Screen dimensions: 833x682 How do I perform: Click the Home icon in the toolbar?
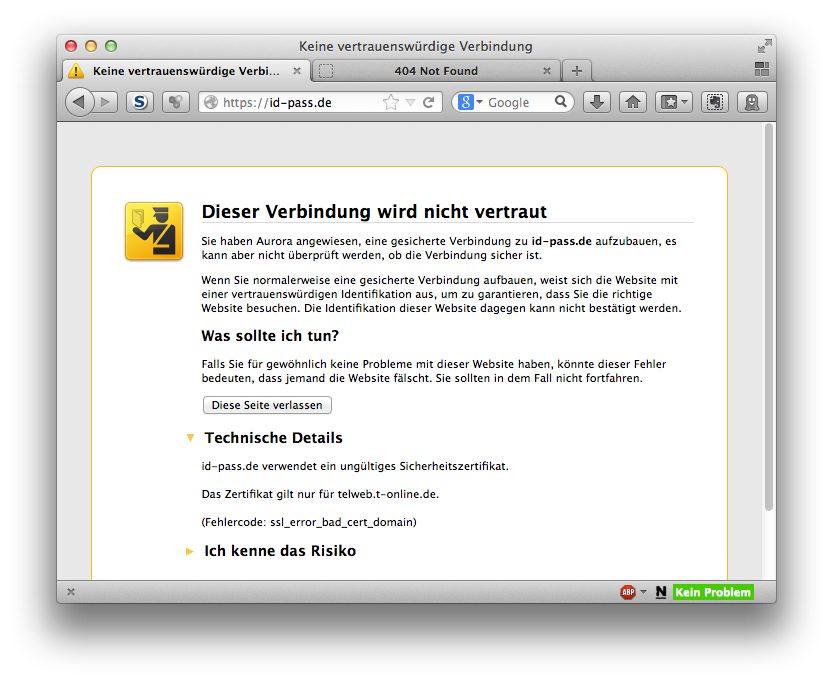632,101
